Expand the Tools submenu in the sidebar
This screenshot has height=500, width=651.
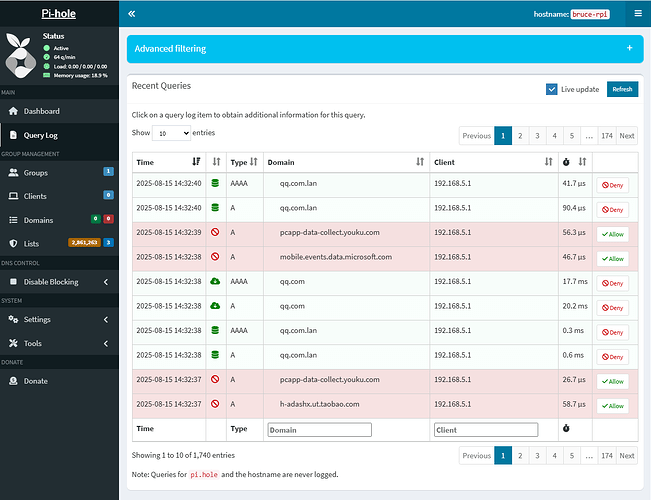pyautogui.click(x=59, y=343)
